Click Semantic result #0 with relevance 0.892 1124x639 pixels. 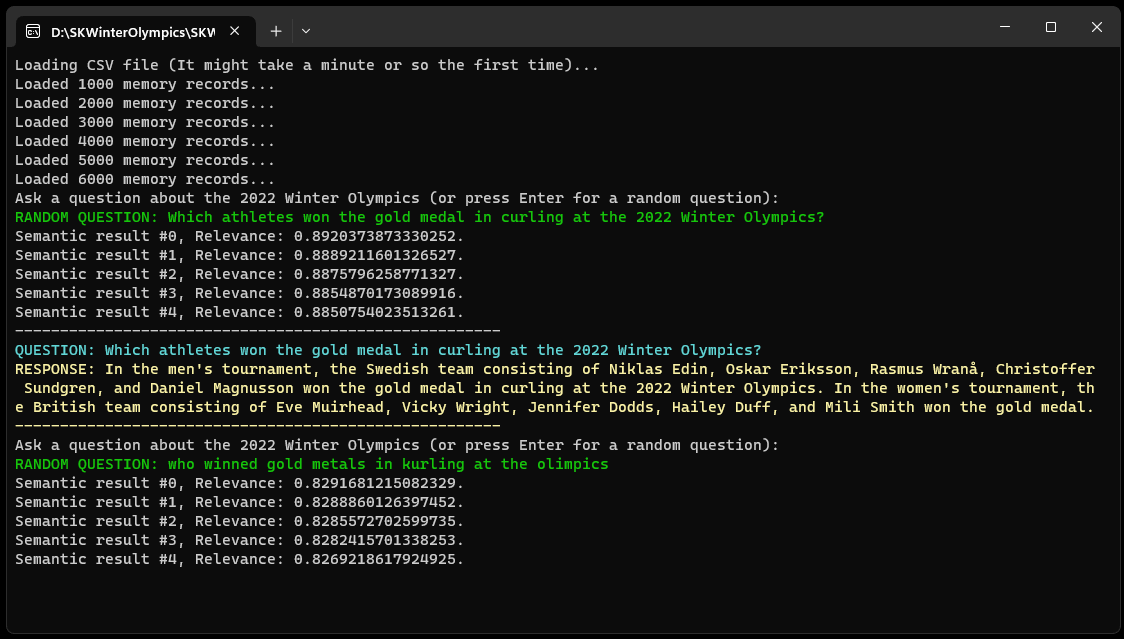pos(239,236)
